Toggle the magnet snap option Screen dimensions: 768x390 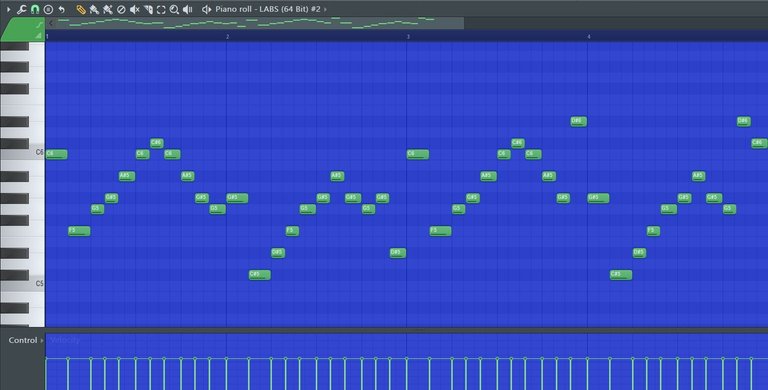(x=35, y=9)
